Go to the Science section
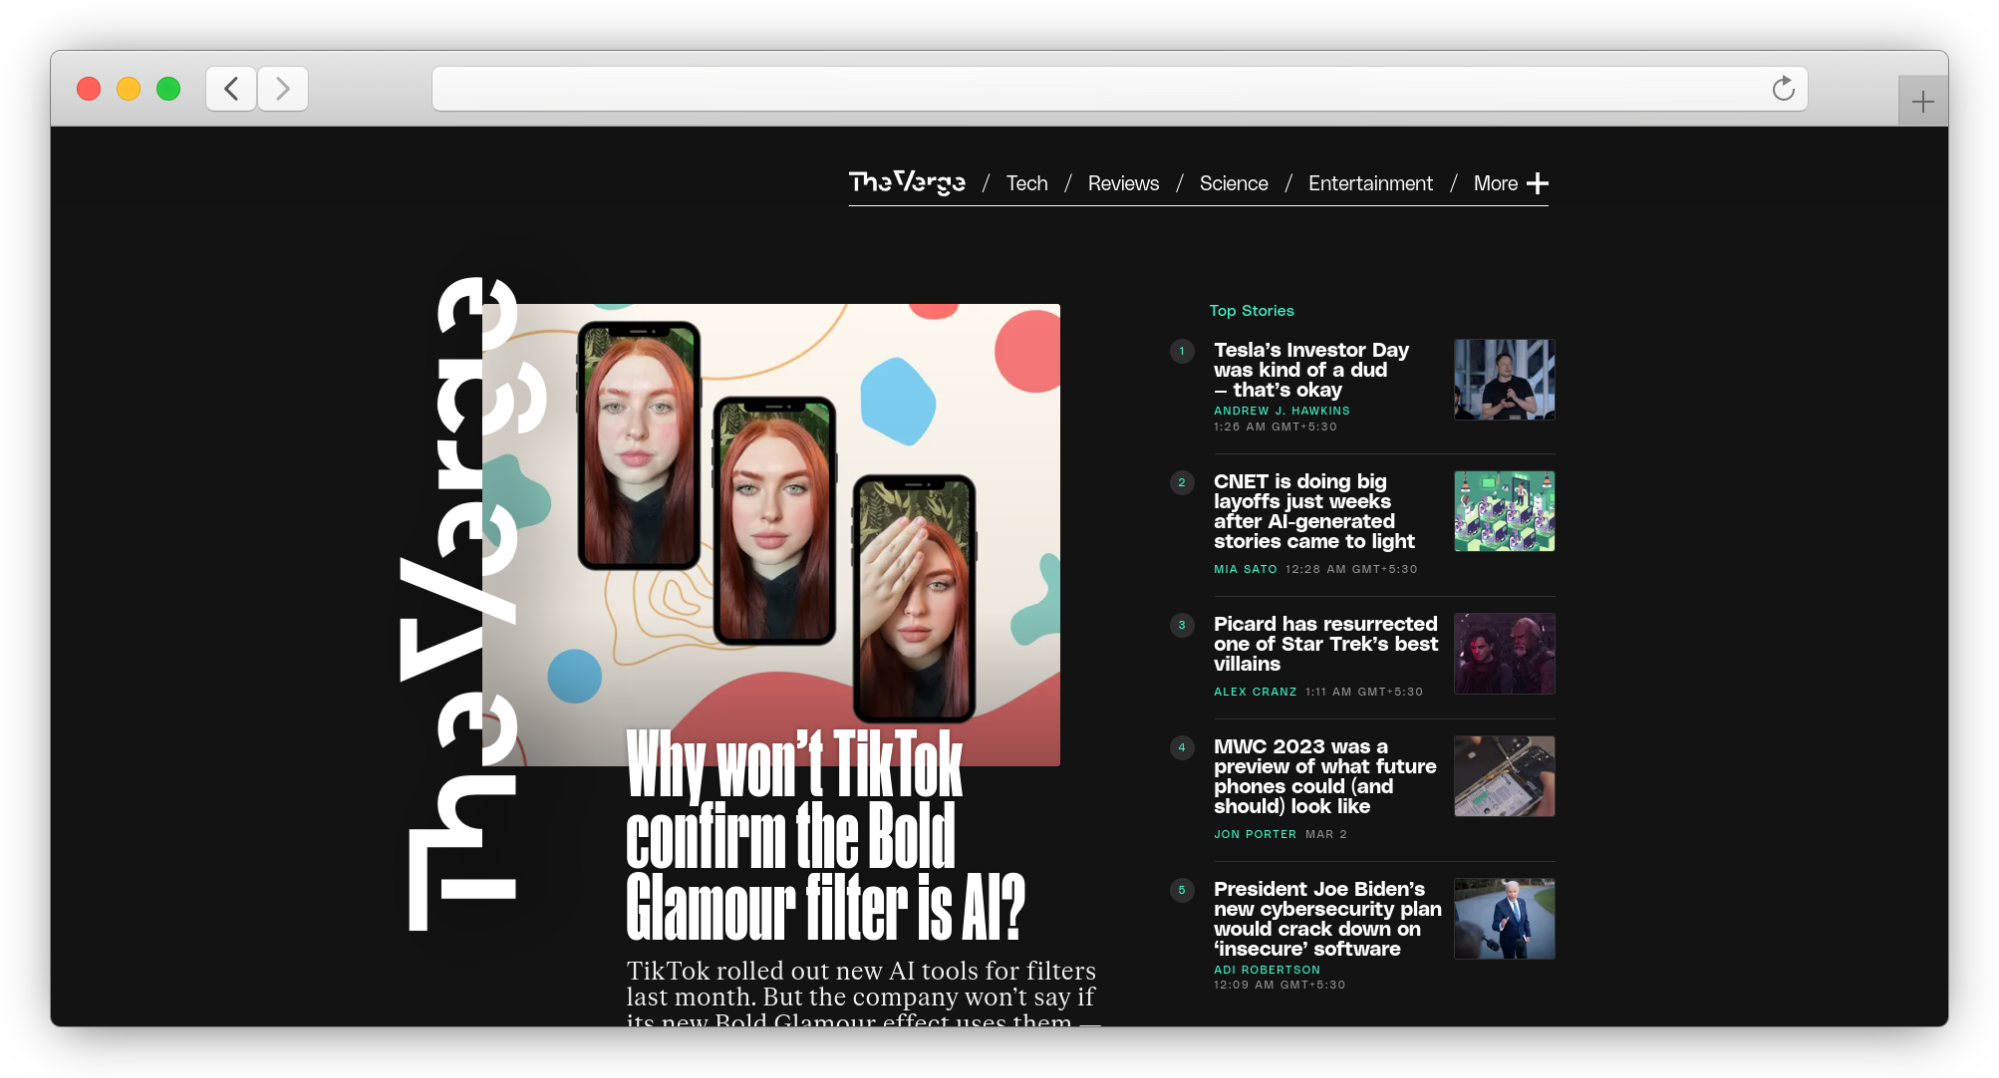Image resolution: width=1999 pixels, height=1078 pixels. tap(1233, 183)
